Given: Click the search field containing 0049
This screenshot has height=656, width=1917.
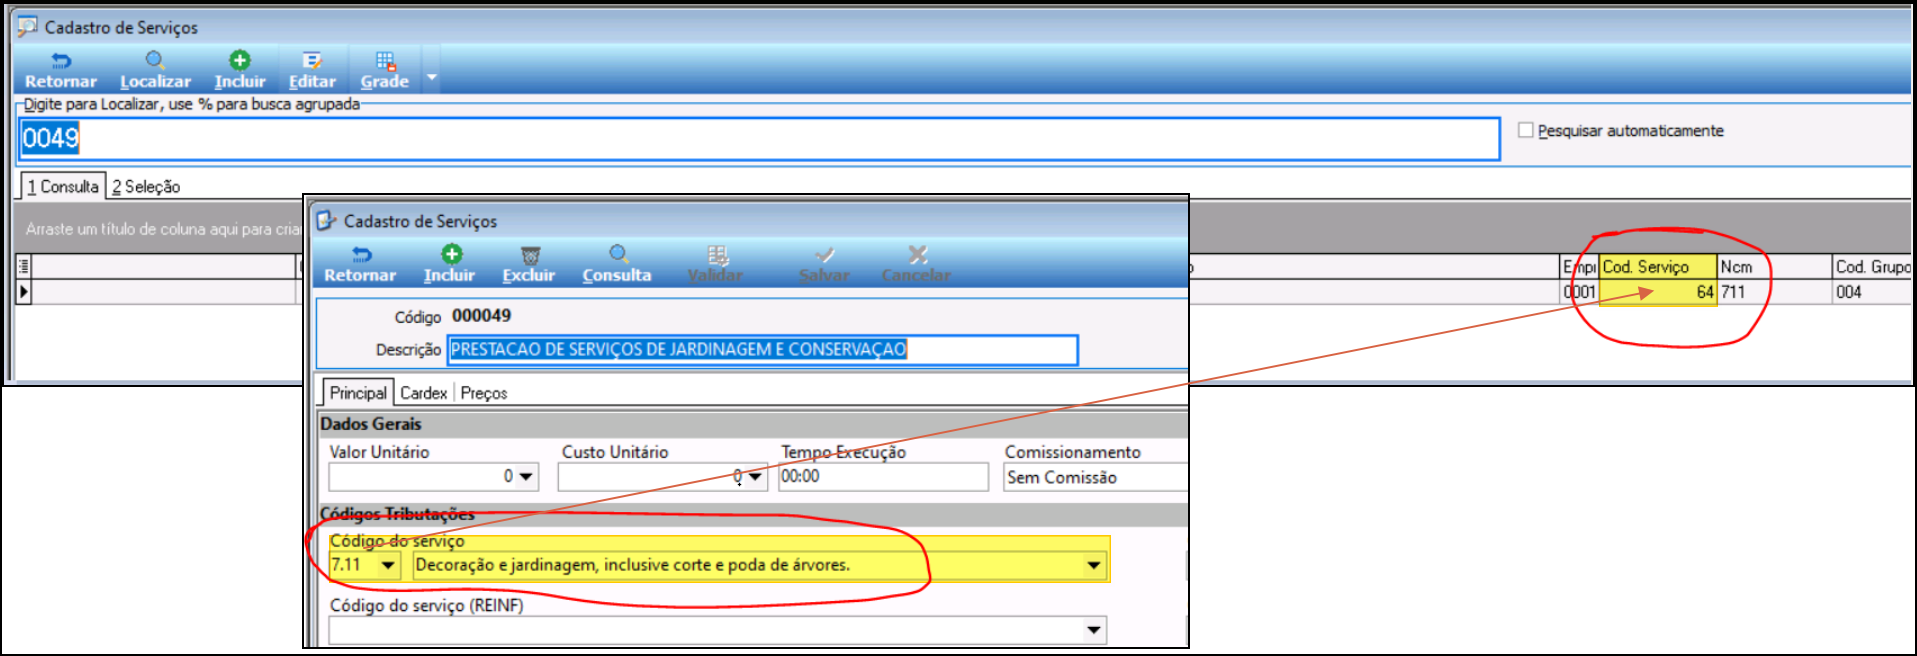Looking at the screenshot, I should point(760,138).
